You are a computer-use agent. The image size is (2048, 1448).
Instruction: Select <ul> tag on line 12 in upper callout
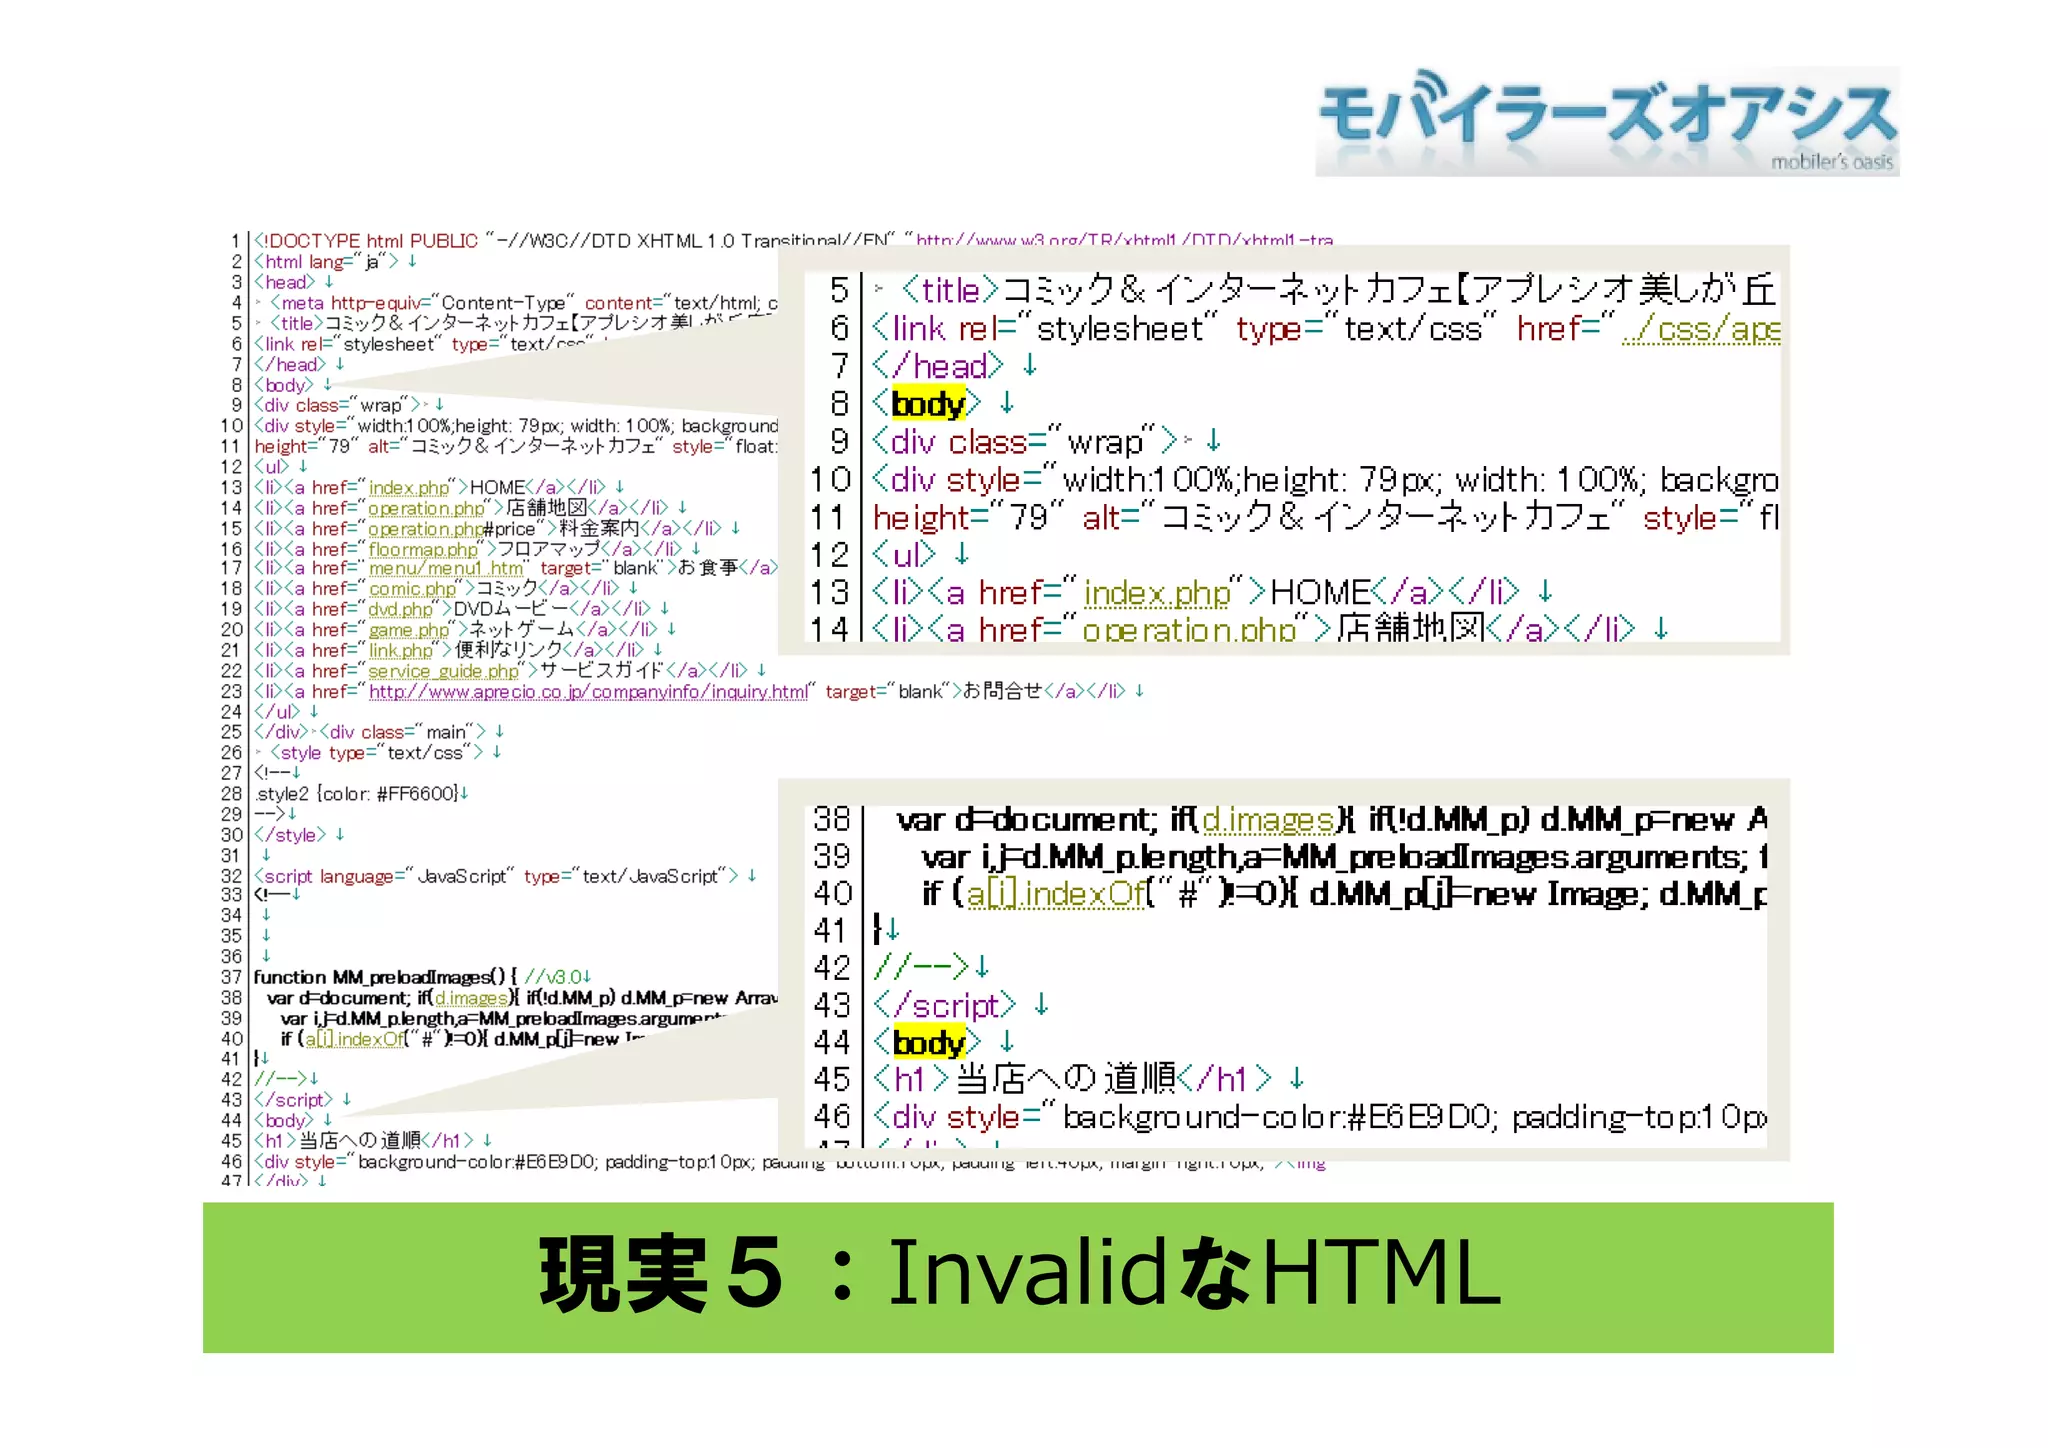pyautogui.click(x=905, y=554)
